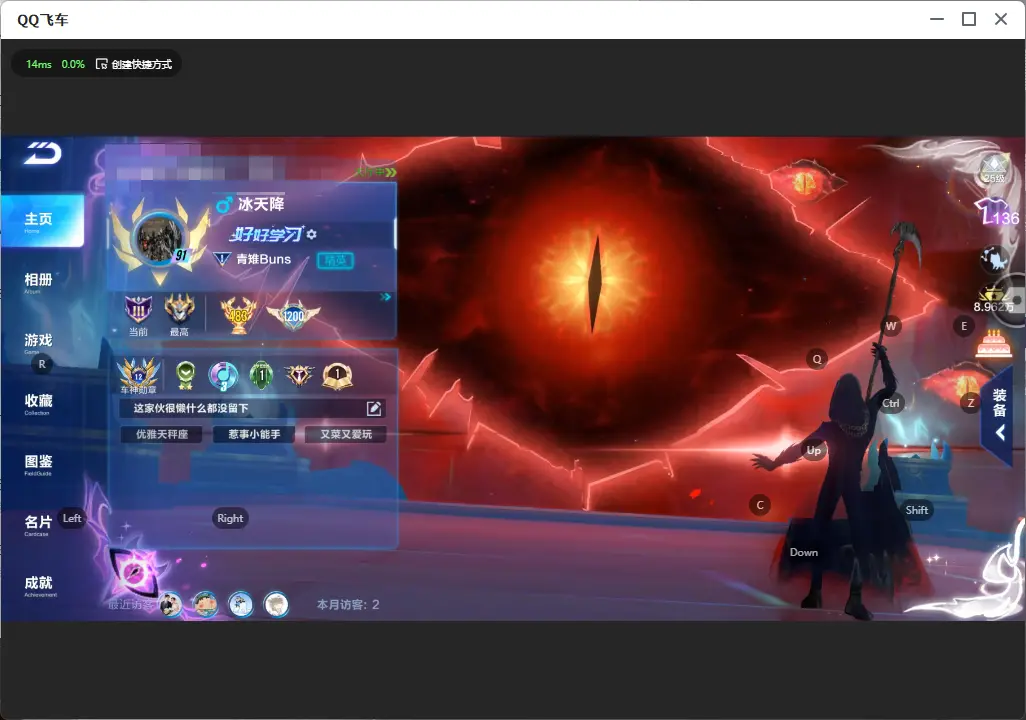Open the 青雉Buns club name
Screen dimensions: 1026x720
click(x=264, y=259)
